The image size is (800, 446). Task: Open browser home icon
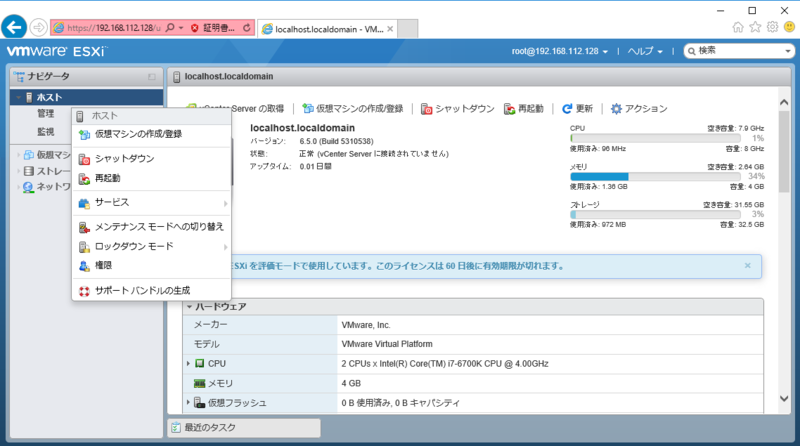[738, 27]
